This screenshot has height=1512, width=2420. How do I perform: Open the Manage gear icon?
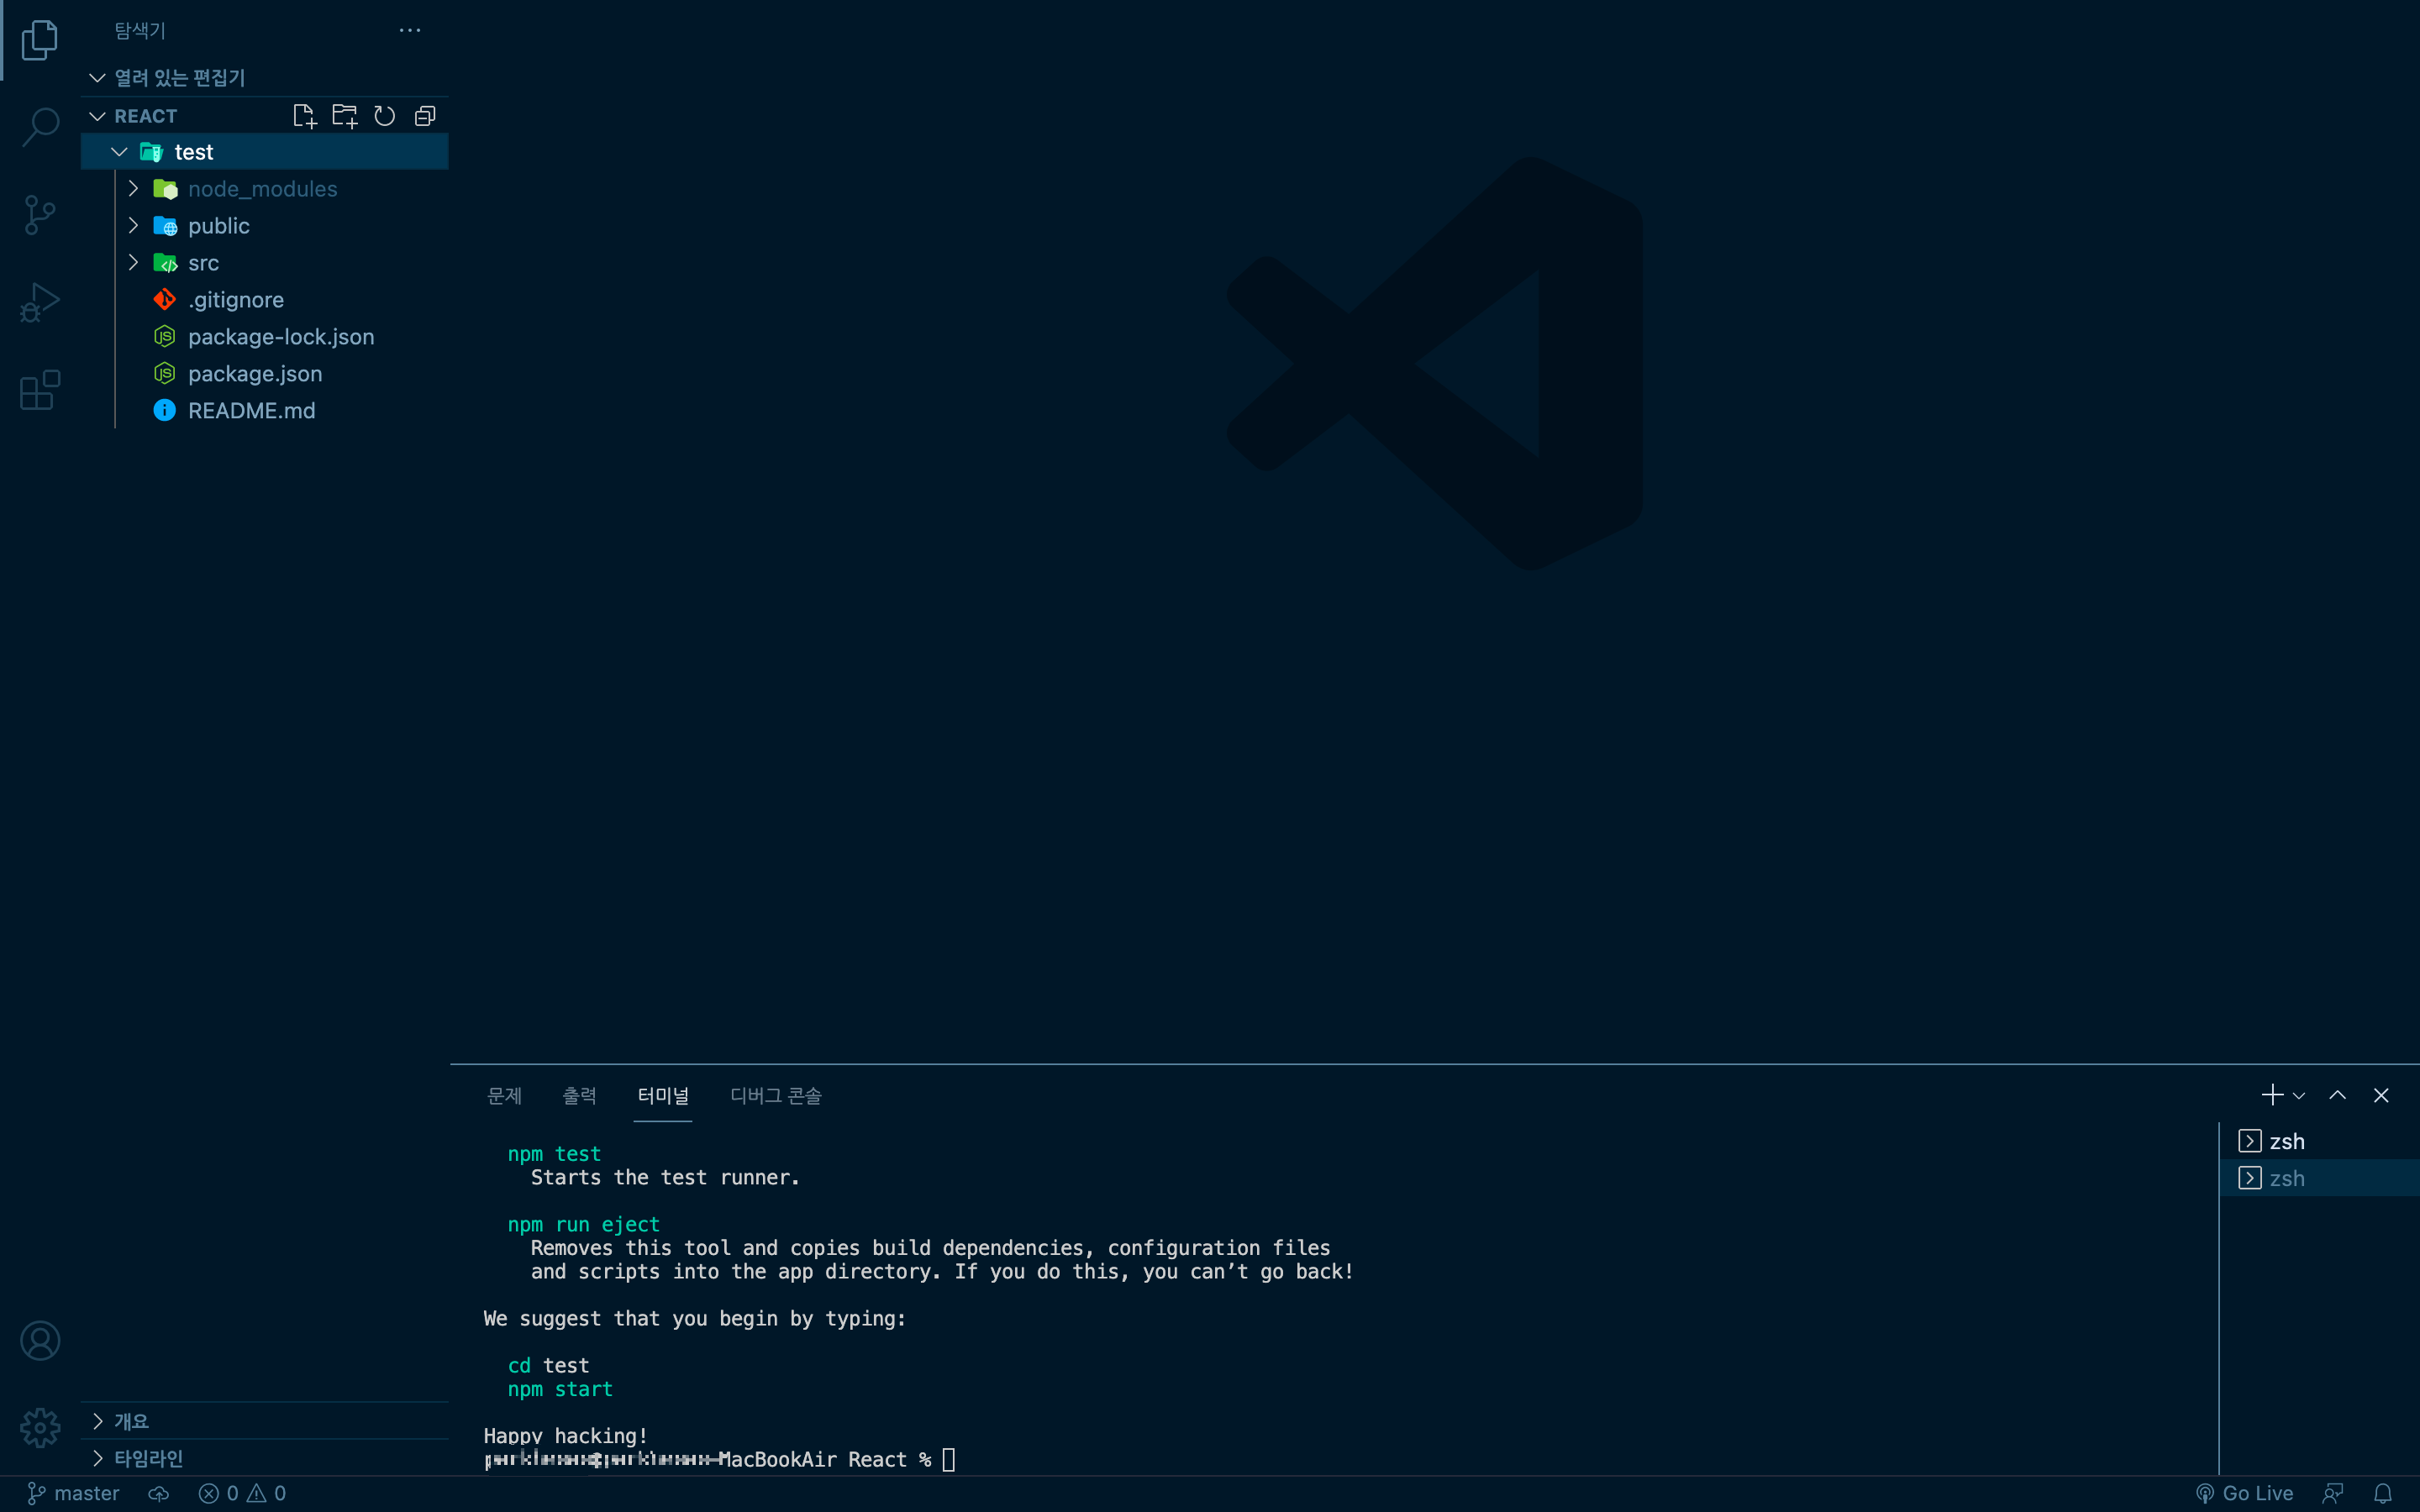point(40,1427)
